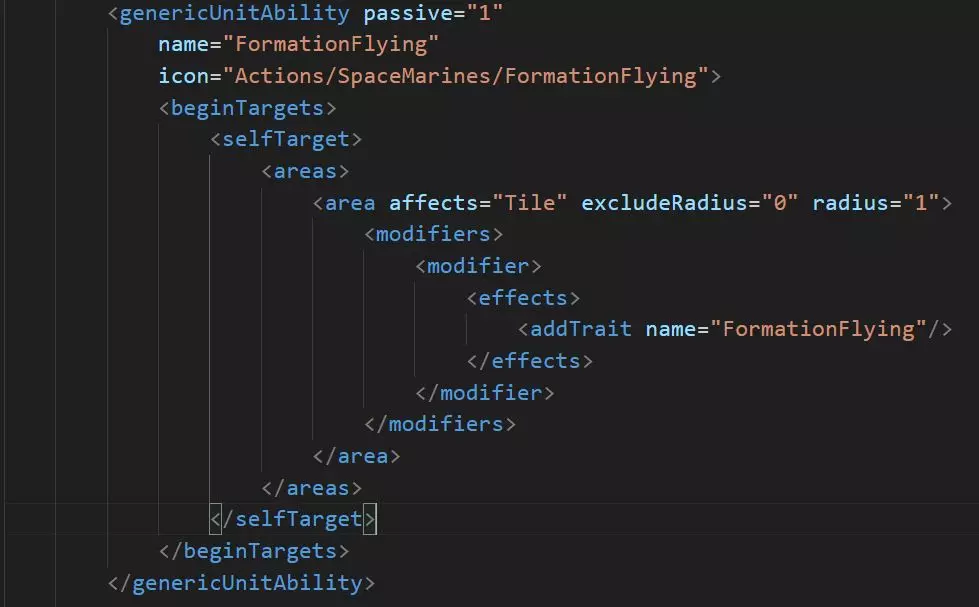Click the excludeRadius attribute value "0"
This screenshot has width=979, height=607.
(x=780, y=204)
